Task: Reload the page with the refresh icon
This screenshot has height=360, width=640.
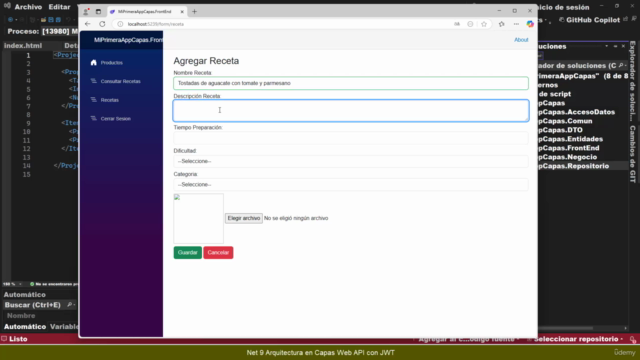Action: click(102, 24)
